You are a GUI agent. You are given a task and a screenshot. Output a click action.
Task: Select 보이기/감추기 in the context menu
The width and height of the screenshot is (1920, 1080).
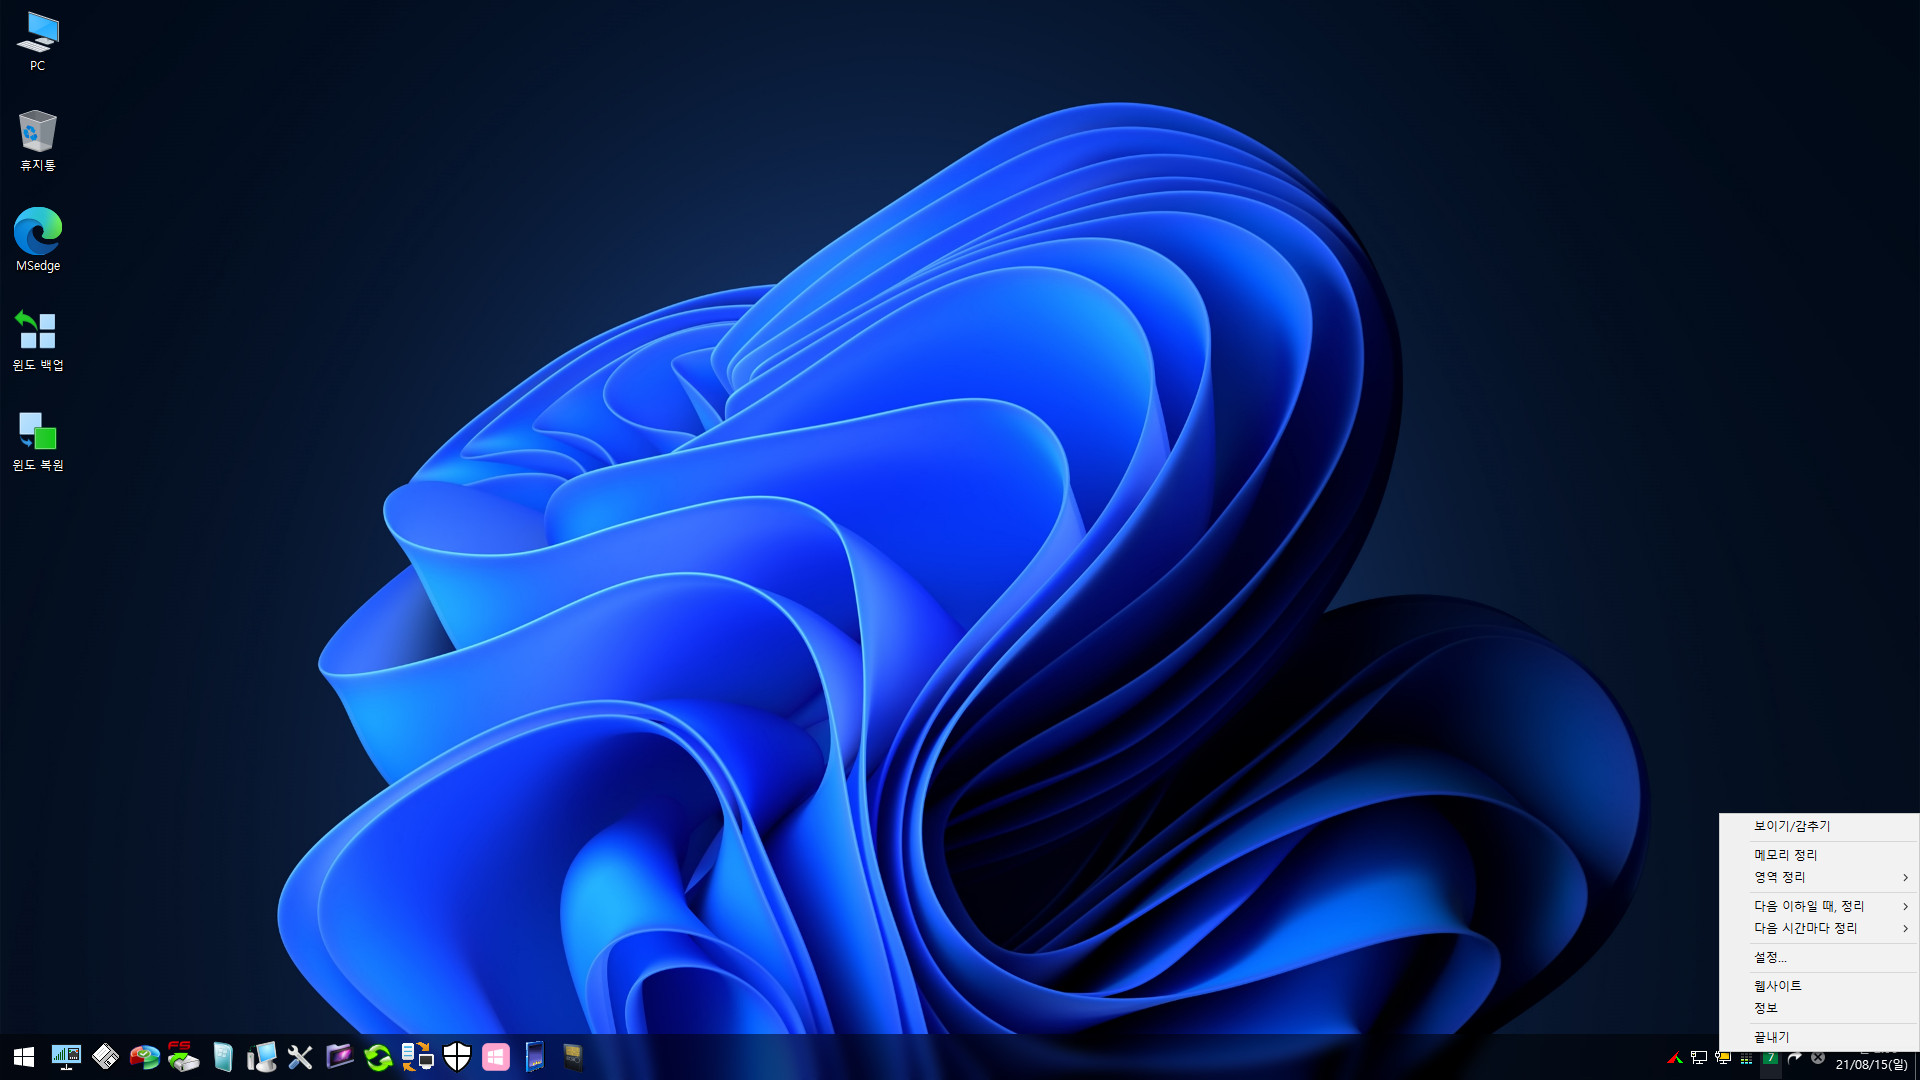1819,826
